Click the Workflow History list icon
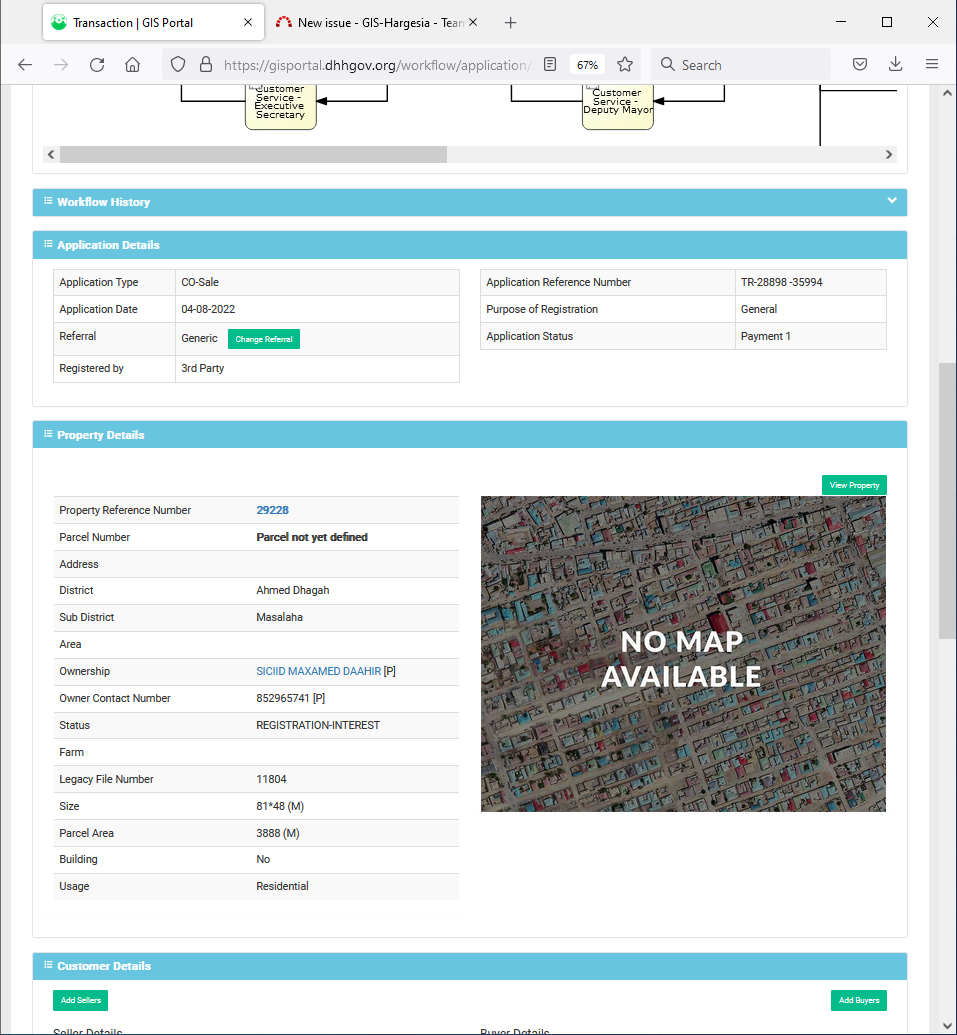Screen dimensions: 957x1035 [48, 201]
